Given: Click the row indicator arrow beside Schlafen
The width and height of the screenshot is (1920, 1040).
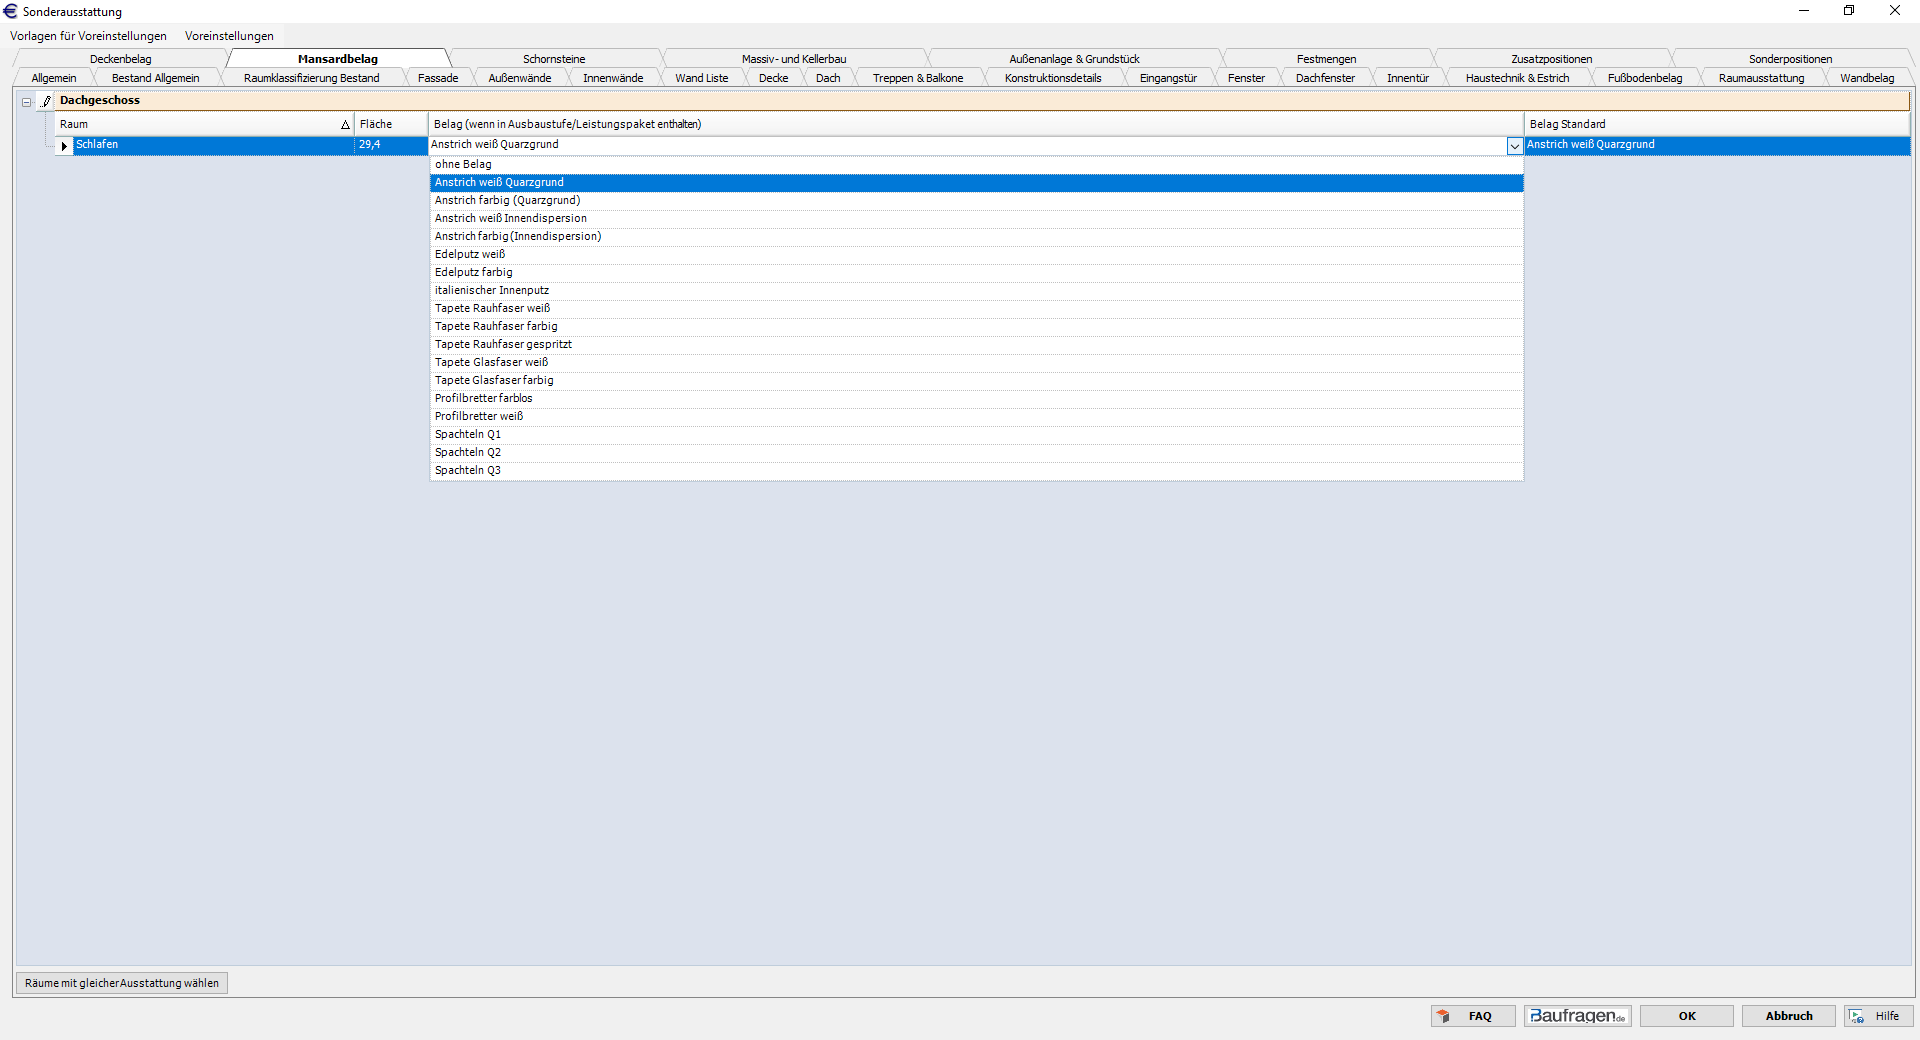Looking at the screenshot, I should pyautogui.click(x=64, y=146).
